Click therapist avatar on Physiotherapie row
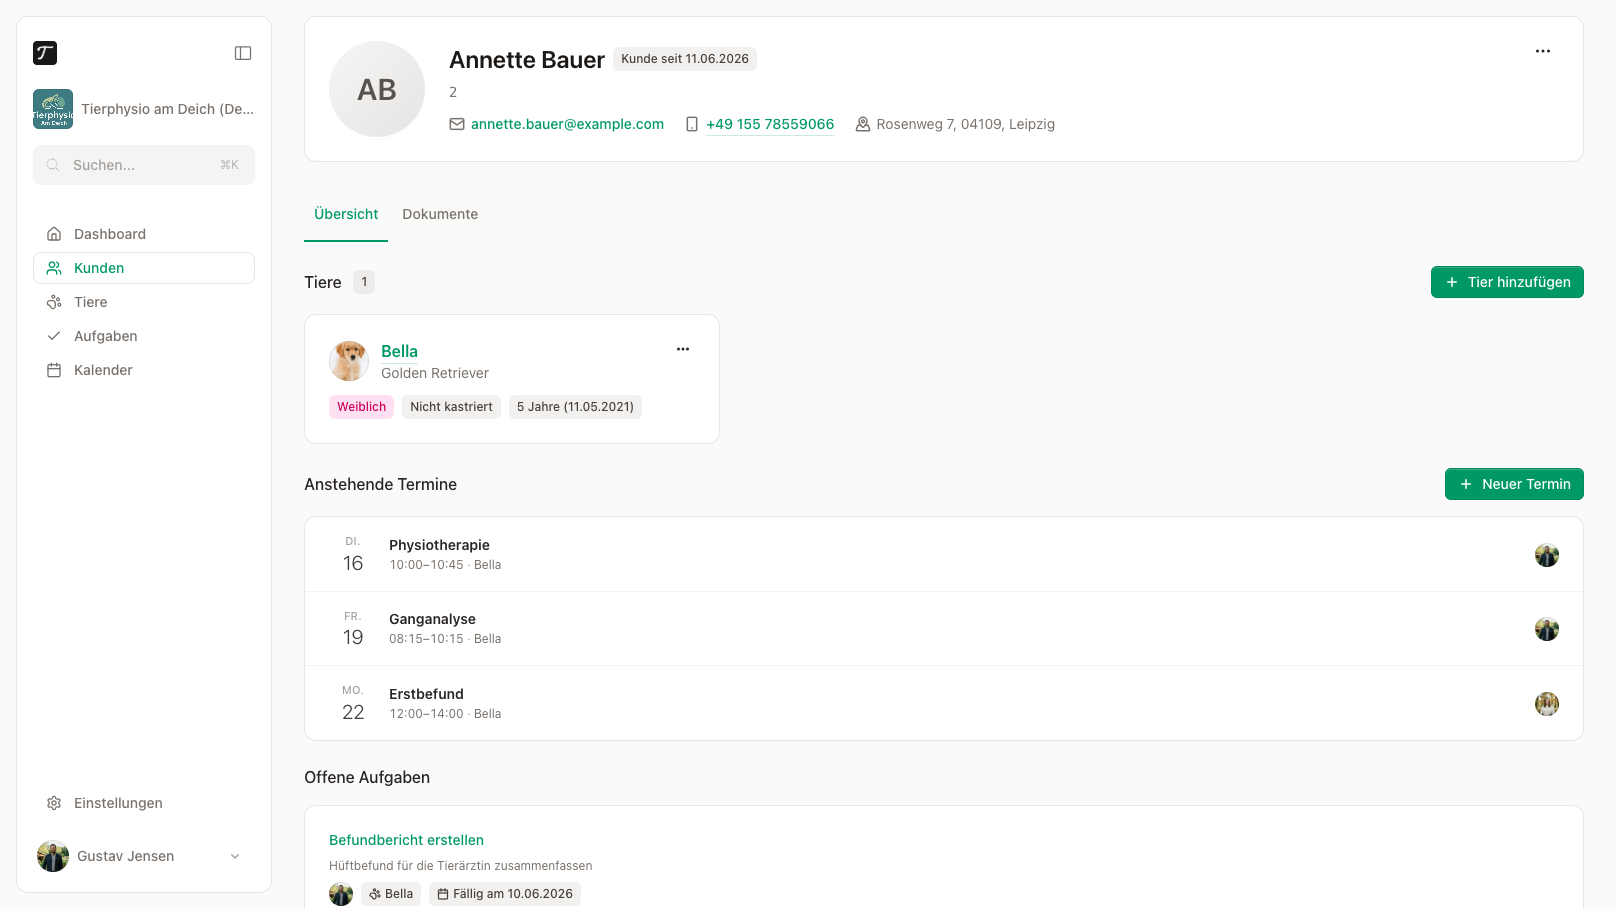Screen dimensions: 1616x909 [1547, 555]
